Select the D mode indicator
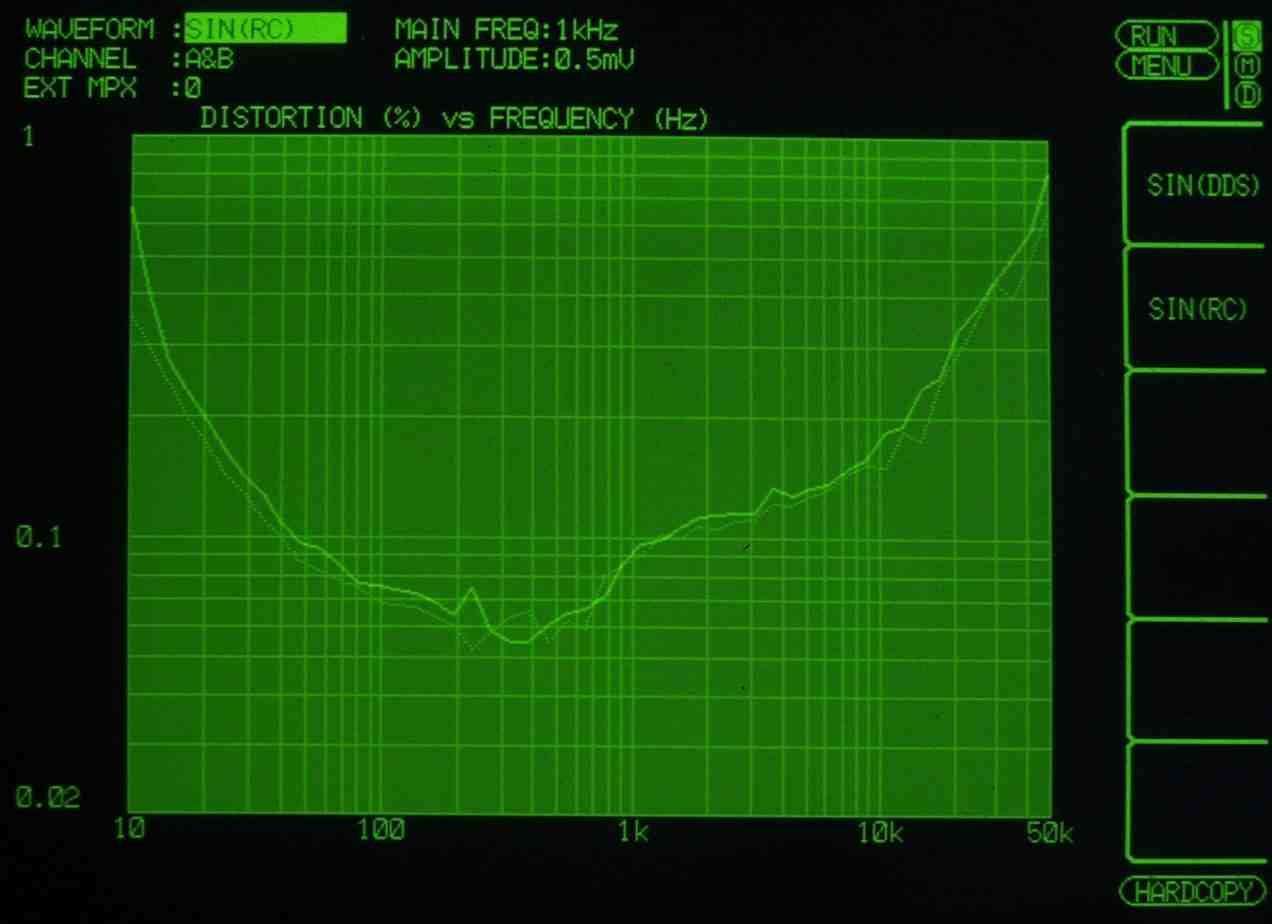This screenshot has width=1272, height=924. click(x=1247, y=95)
